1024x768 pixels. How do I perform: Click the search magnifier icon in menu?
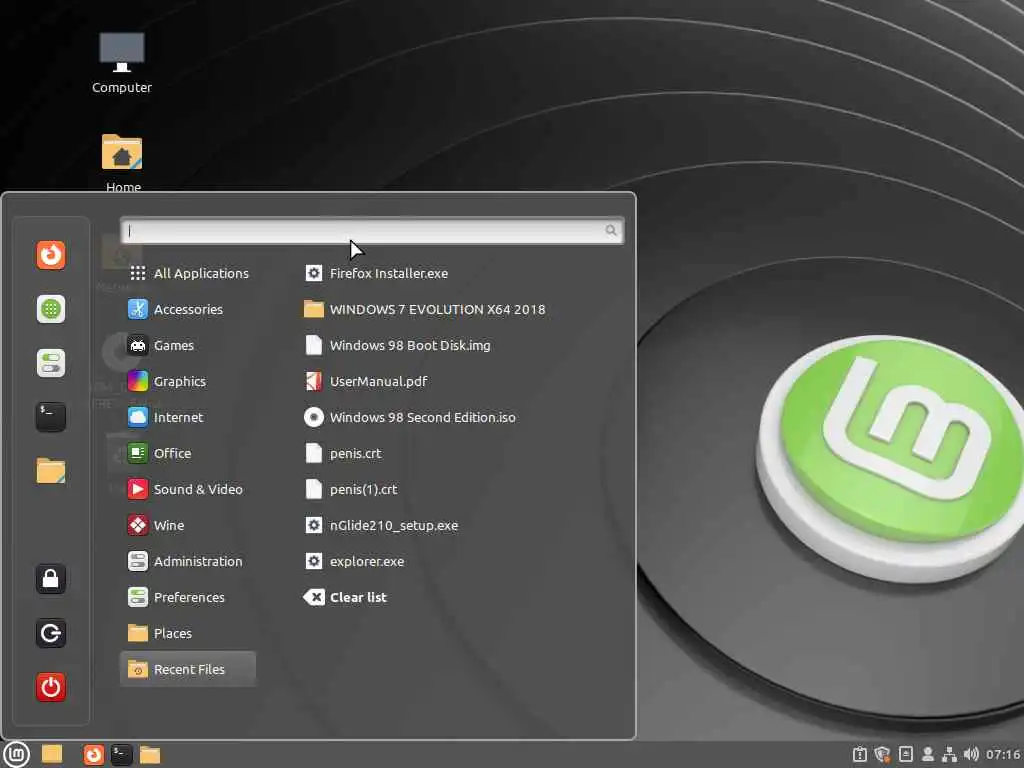coord(611,231)
